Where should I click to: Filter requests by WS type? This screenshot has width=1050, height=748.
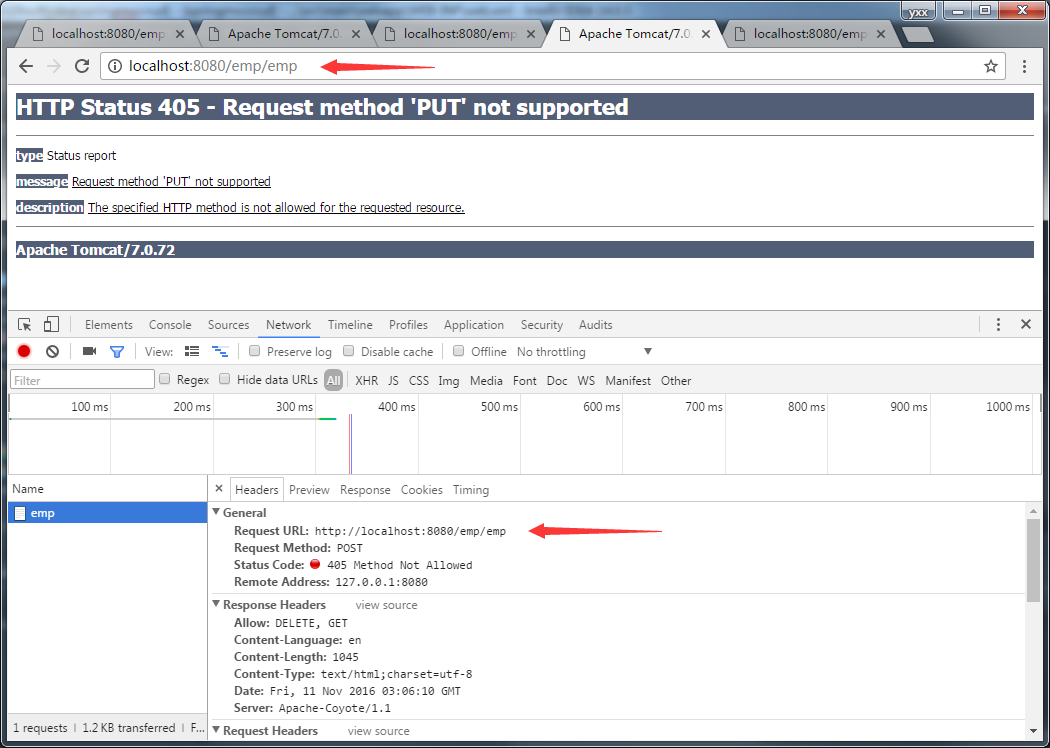586,380
